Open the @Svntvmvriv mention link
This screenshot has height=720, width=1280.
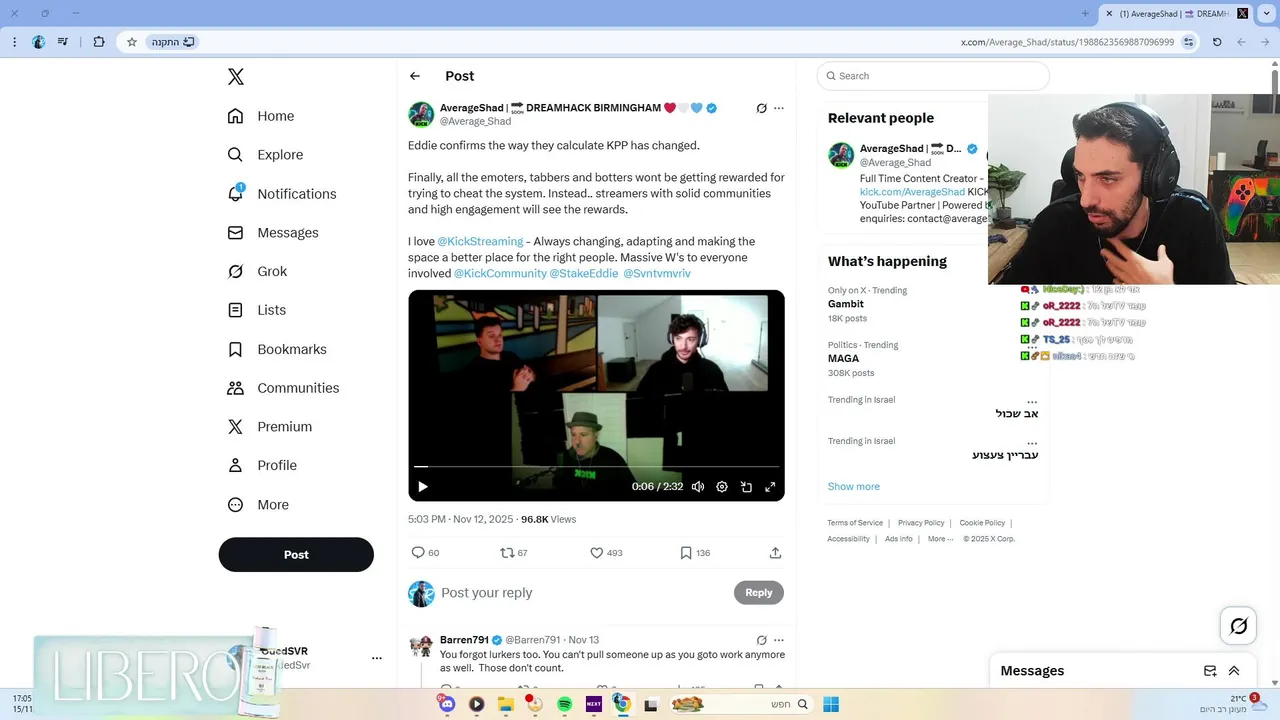657,273
